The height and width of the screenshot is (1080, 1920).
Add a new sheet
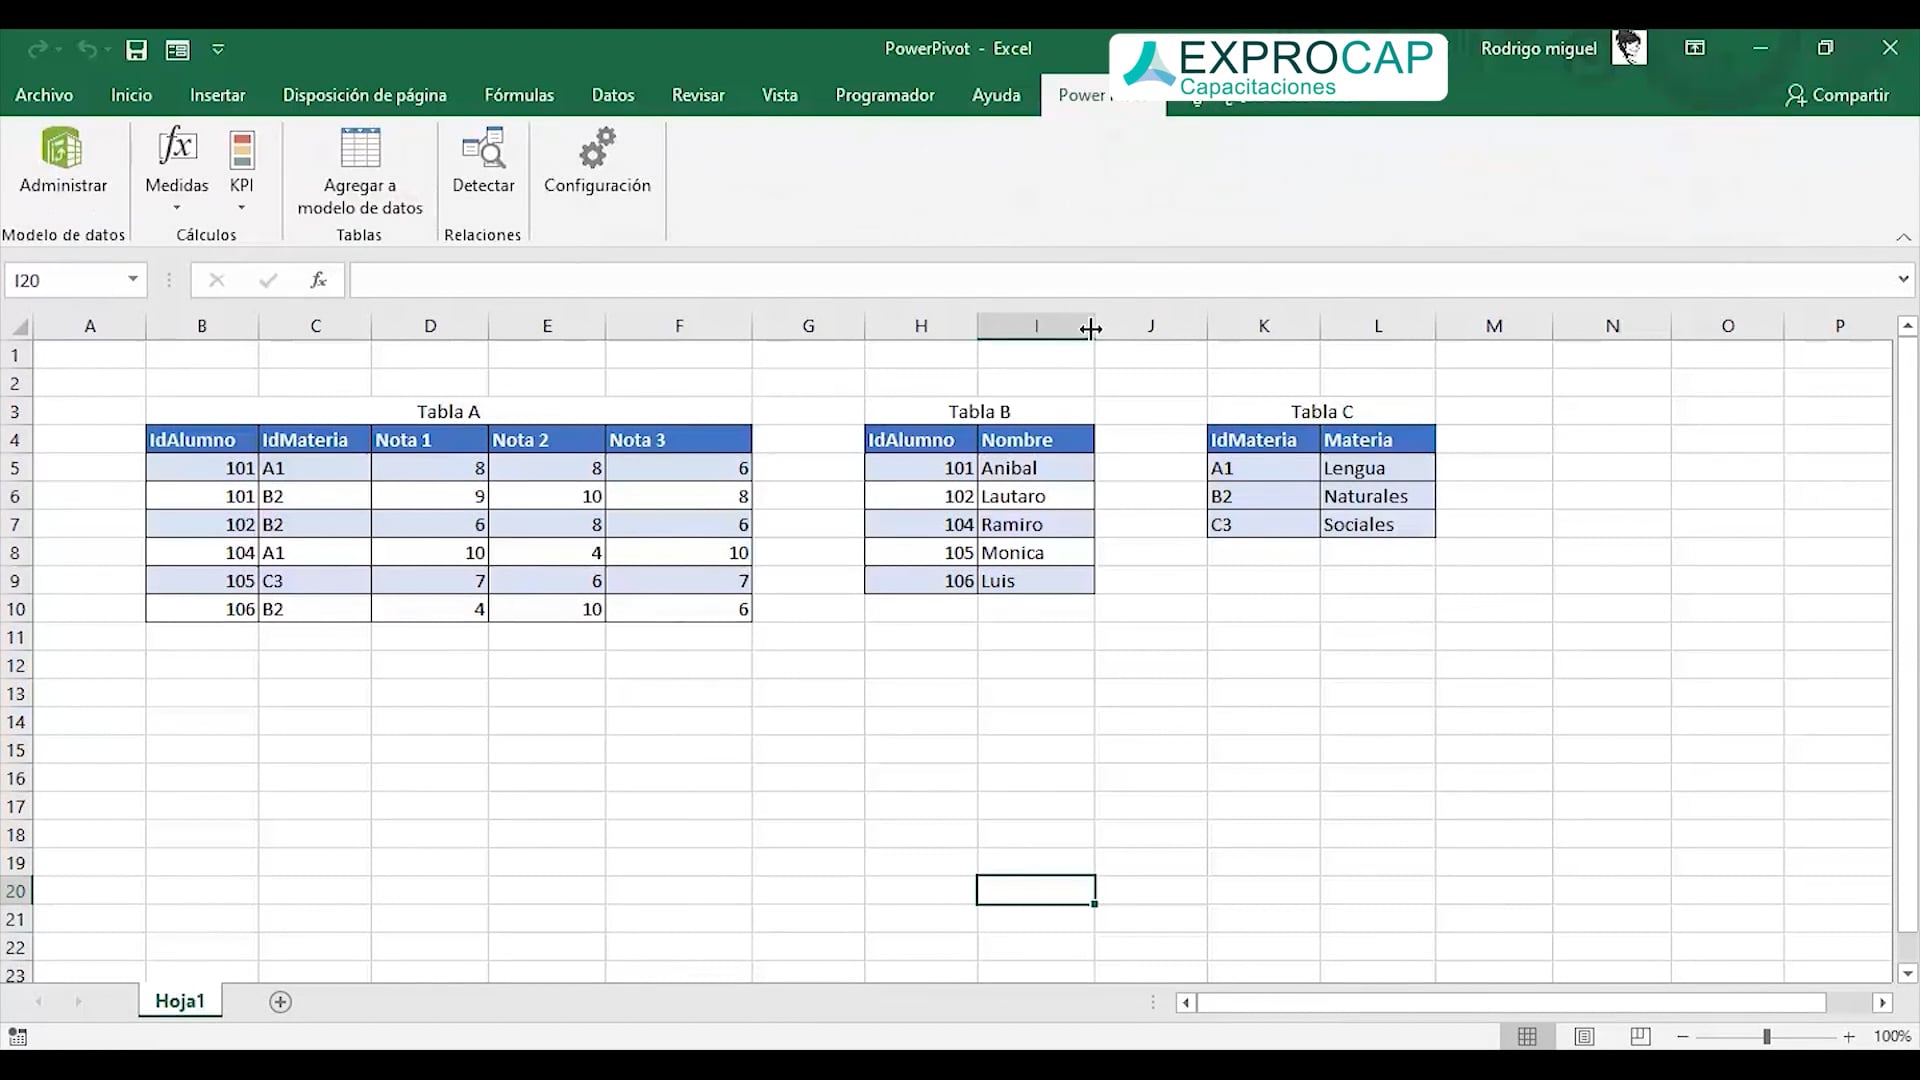(x=280, y=1002)
